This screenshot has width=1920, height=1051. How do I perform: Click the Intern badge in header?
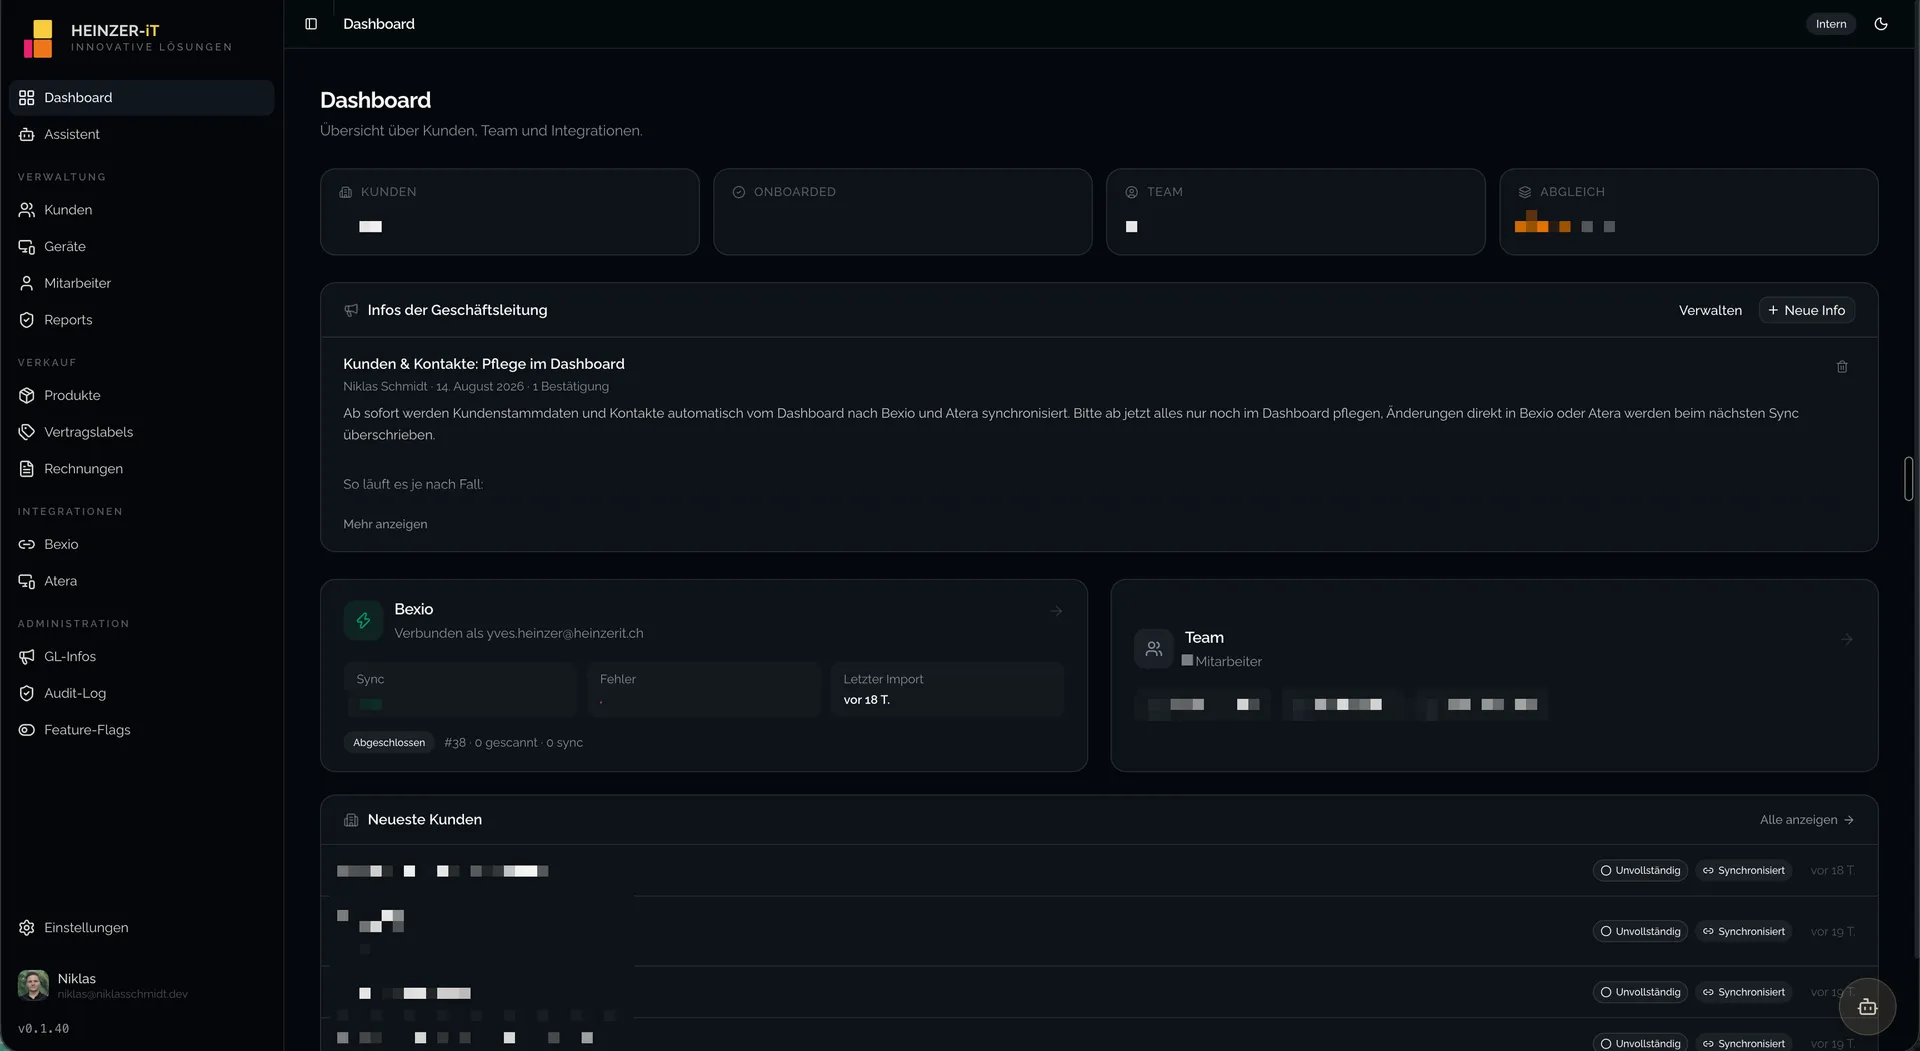(x=1831, y=24)
